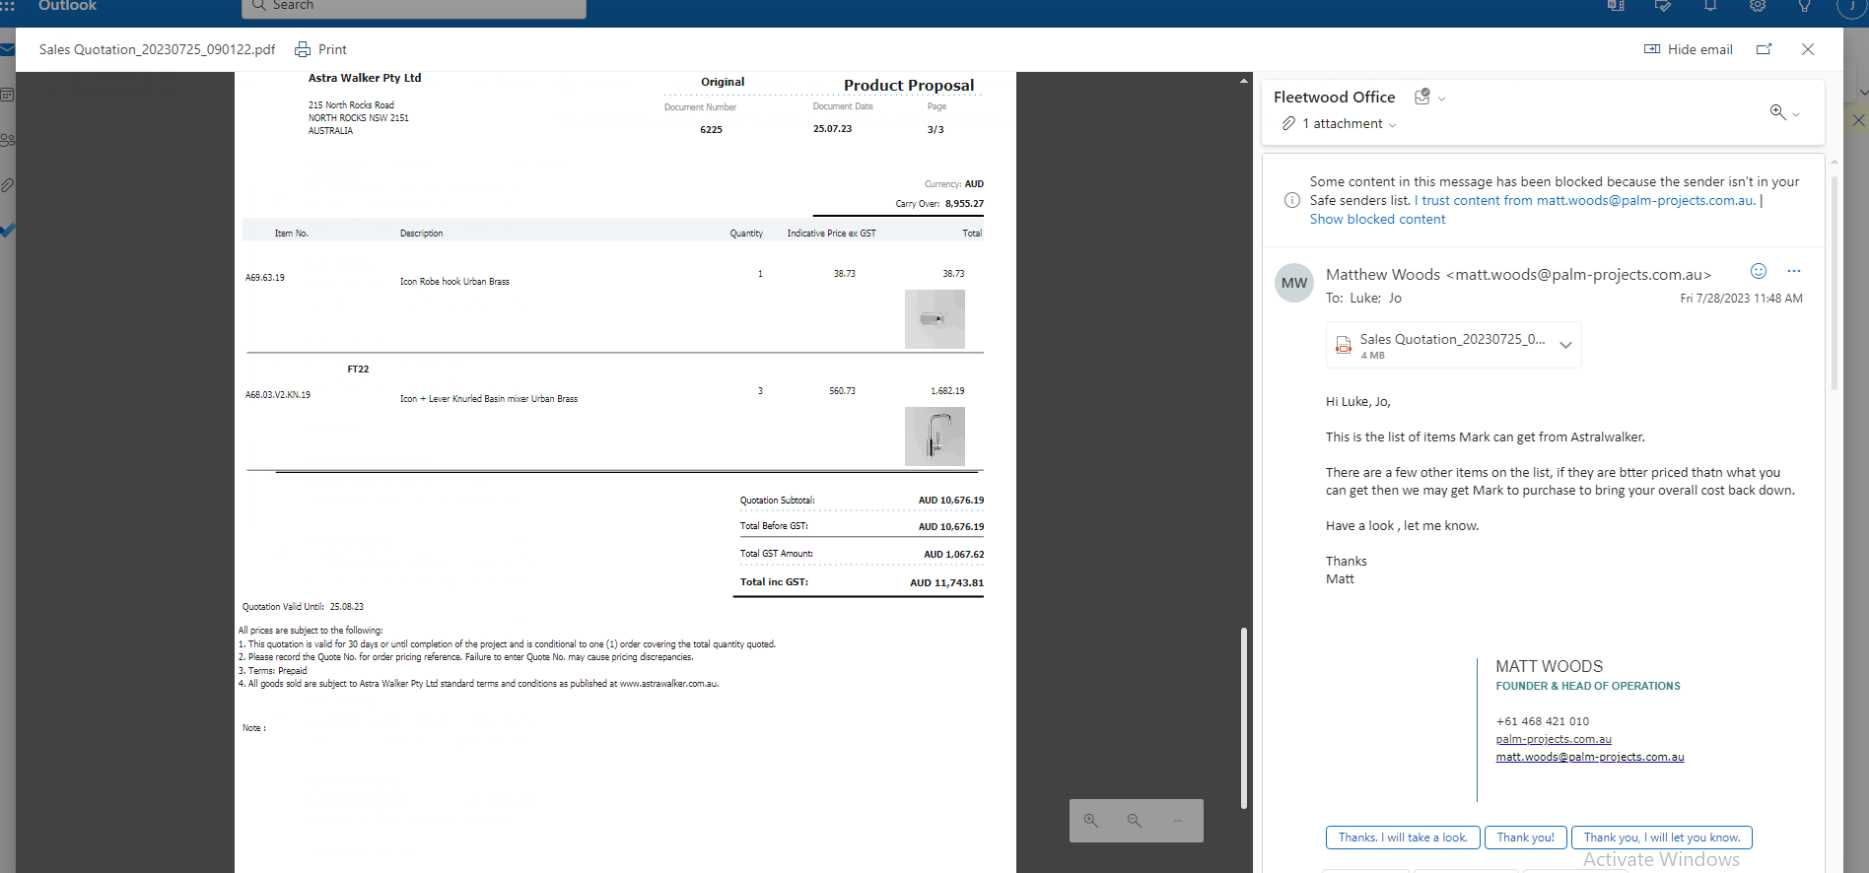1869x873 pixels.
Task: Open more actions ellipsis for message
Action: tap(1794, 271)
